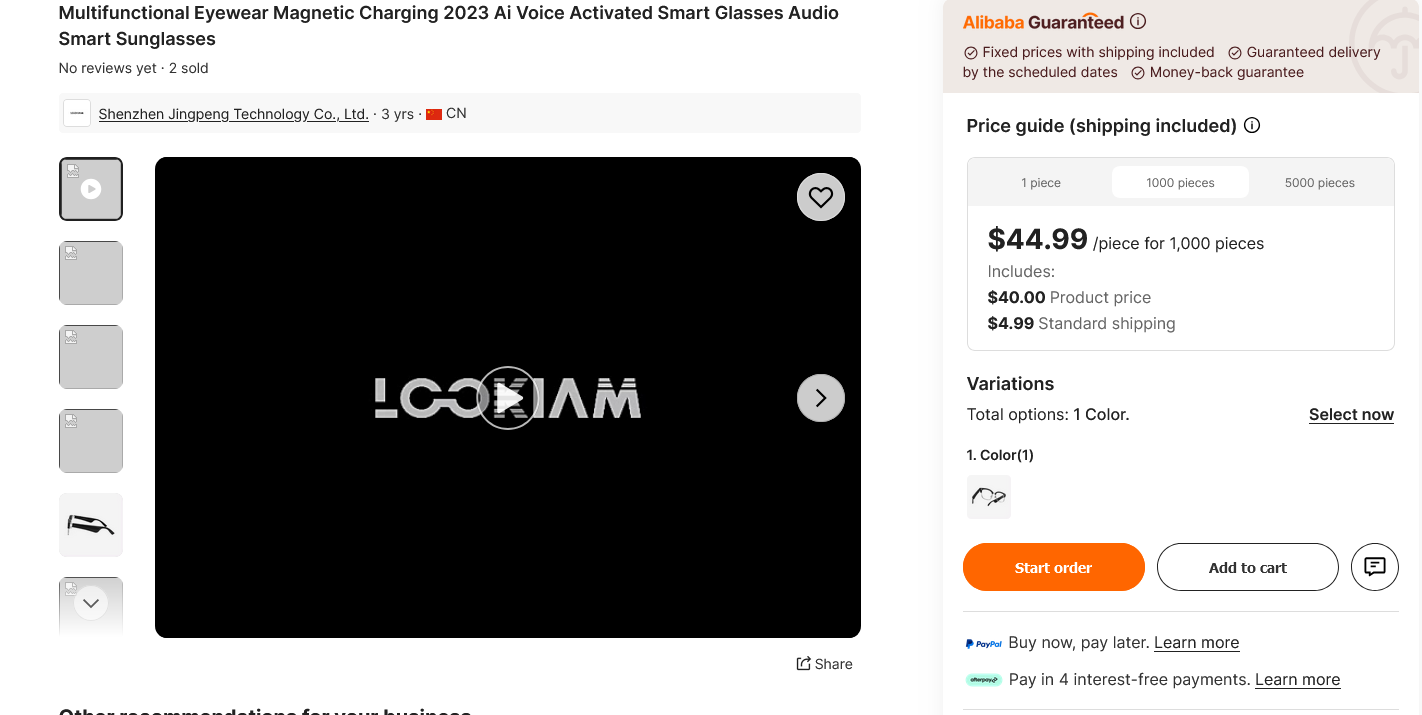The height and width of the screenshot is (715, 1422).
Task: Select the sunglasses product thumbnail
Action: tap(91, 525)
